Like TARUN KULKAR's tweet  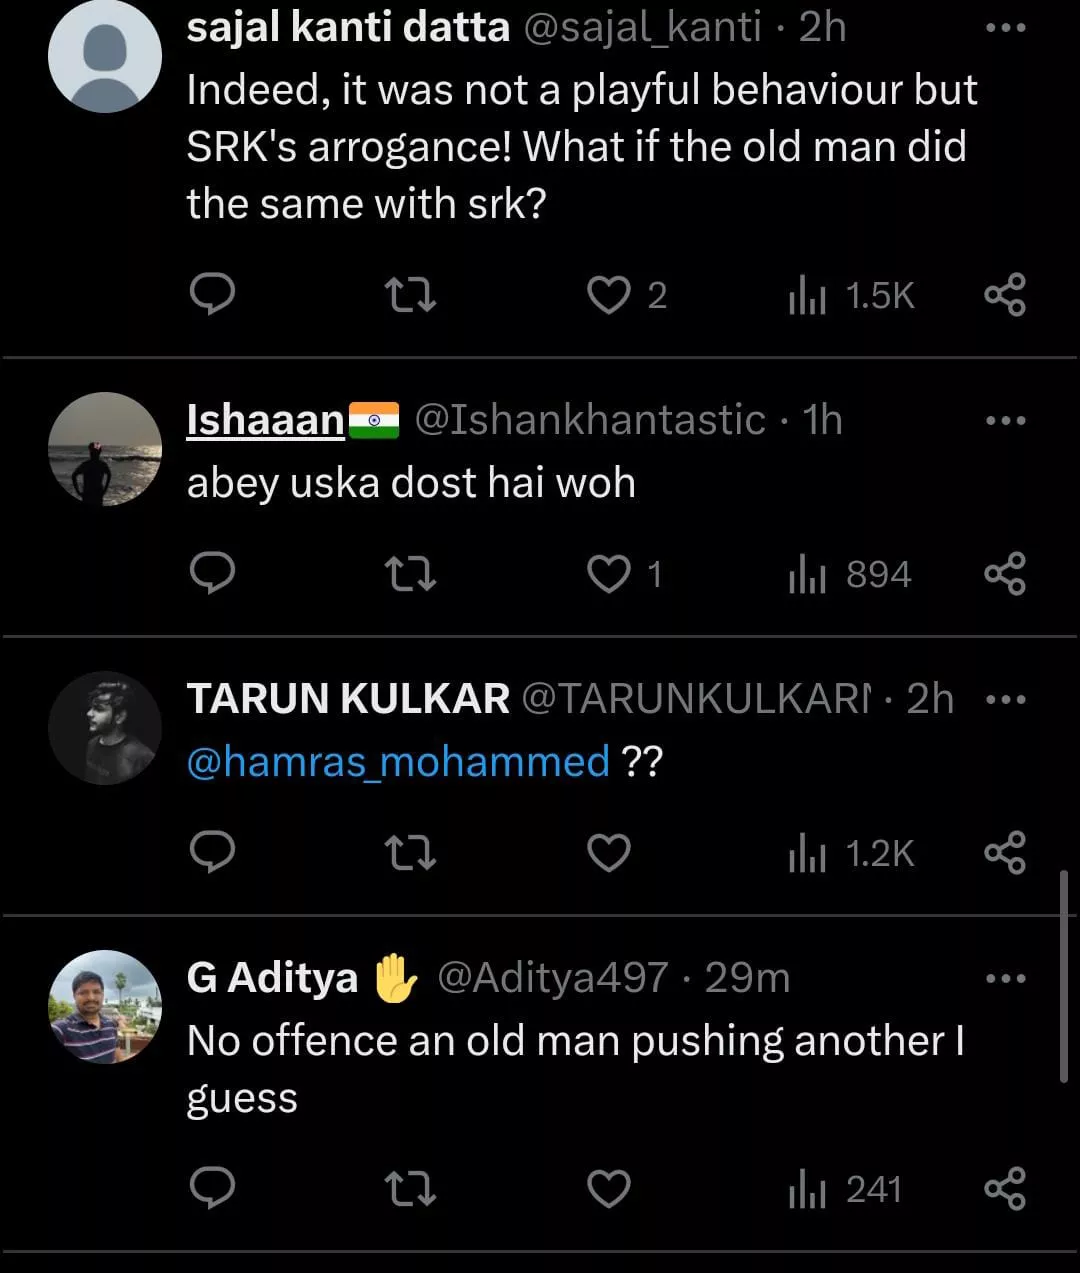[608, 853]
